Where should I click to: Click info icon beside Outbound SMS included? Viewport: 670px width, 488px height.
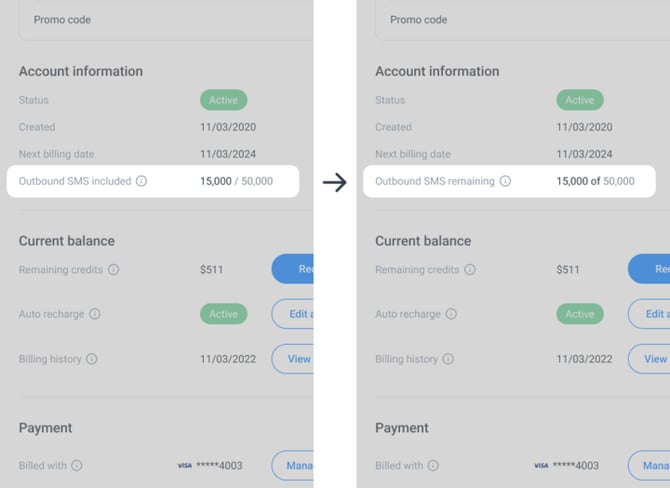(x=141, y=181)
